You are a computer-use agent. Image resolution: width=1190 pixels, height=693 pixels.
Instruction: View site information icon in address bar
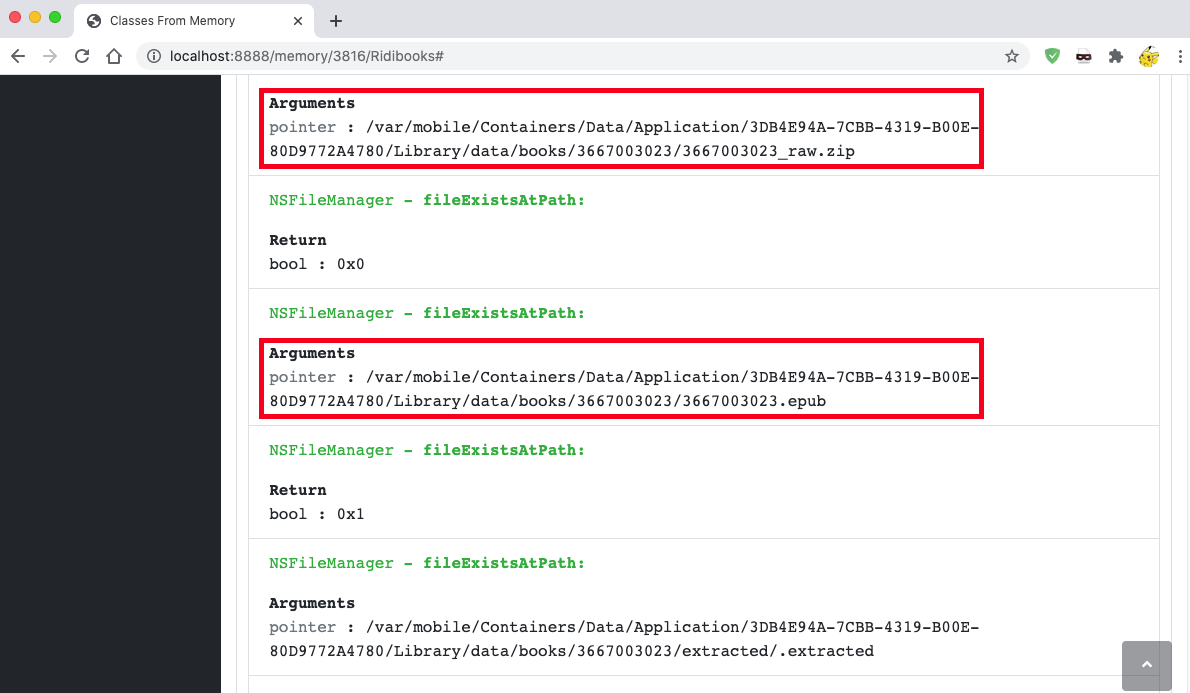coord(153,56)
